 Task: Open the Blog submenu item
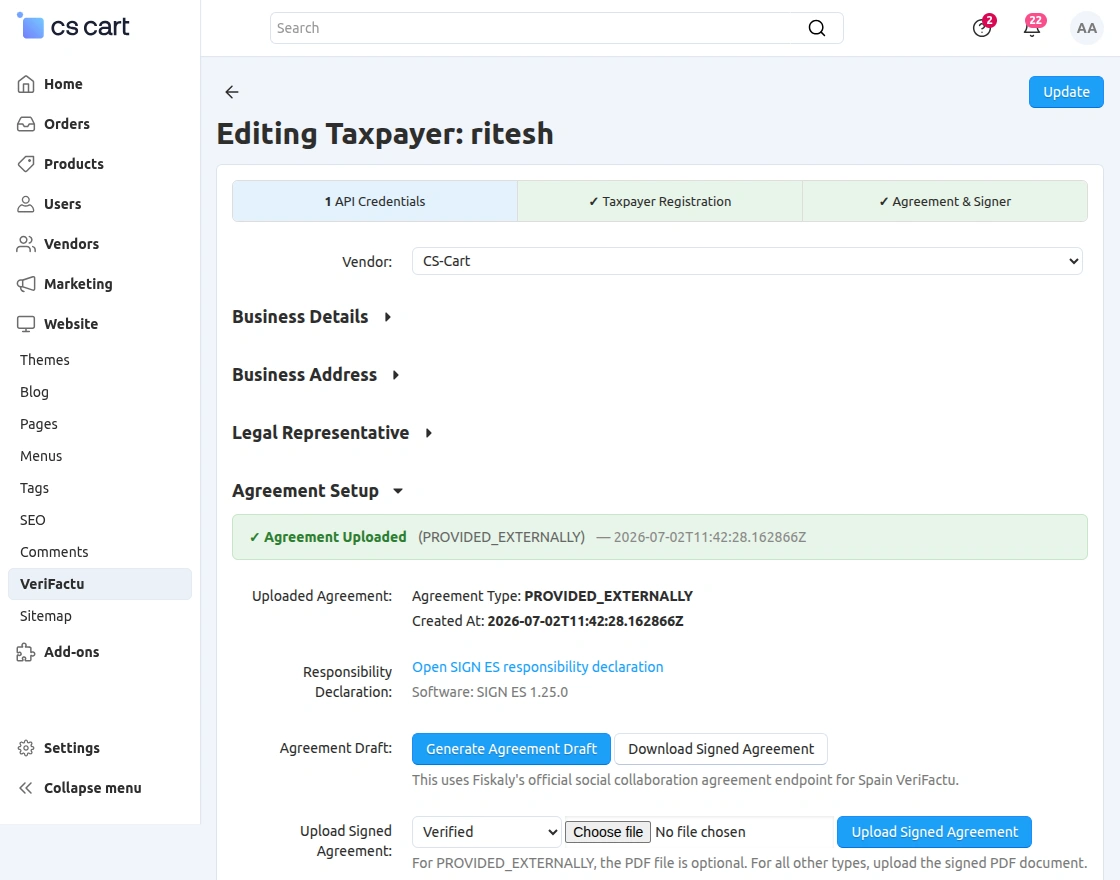[34, 392]
